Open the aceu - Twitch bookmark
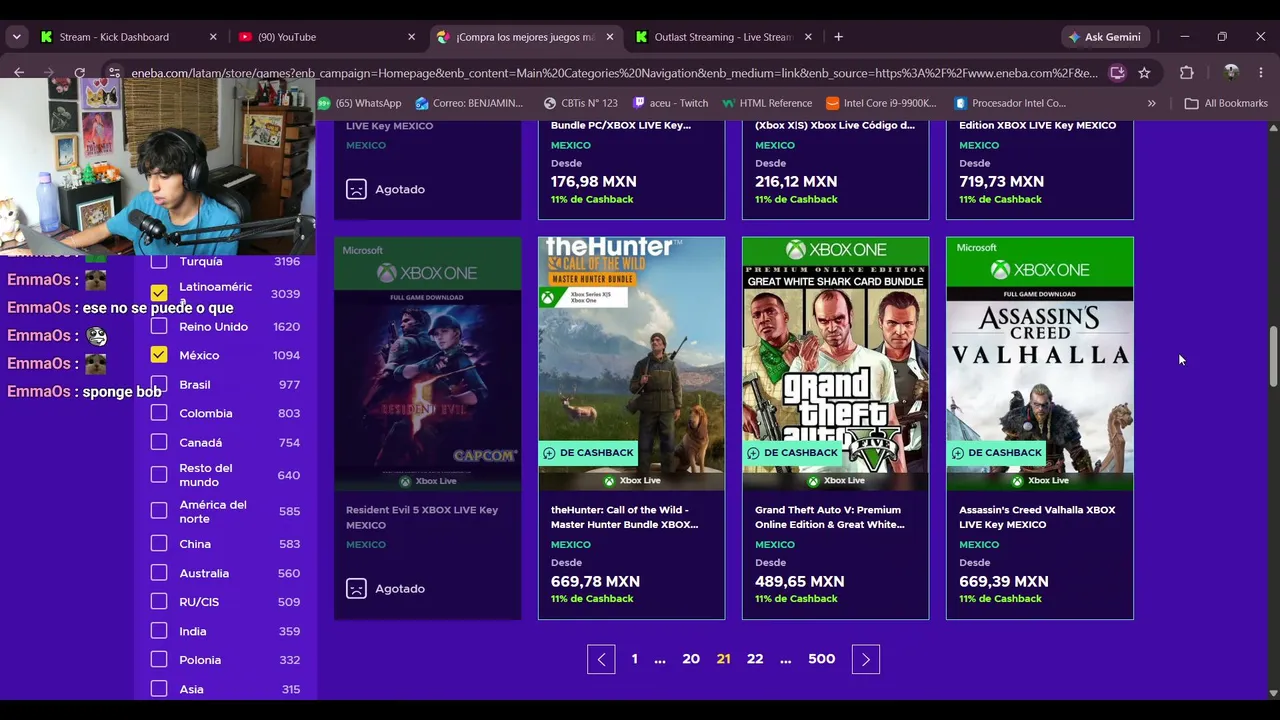The image size is (1280, 720). point(670,103)
